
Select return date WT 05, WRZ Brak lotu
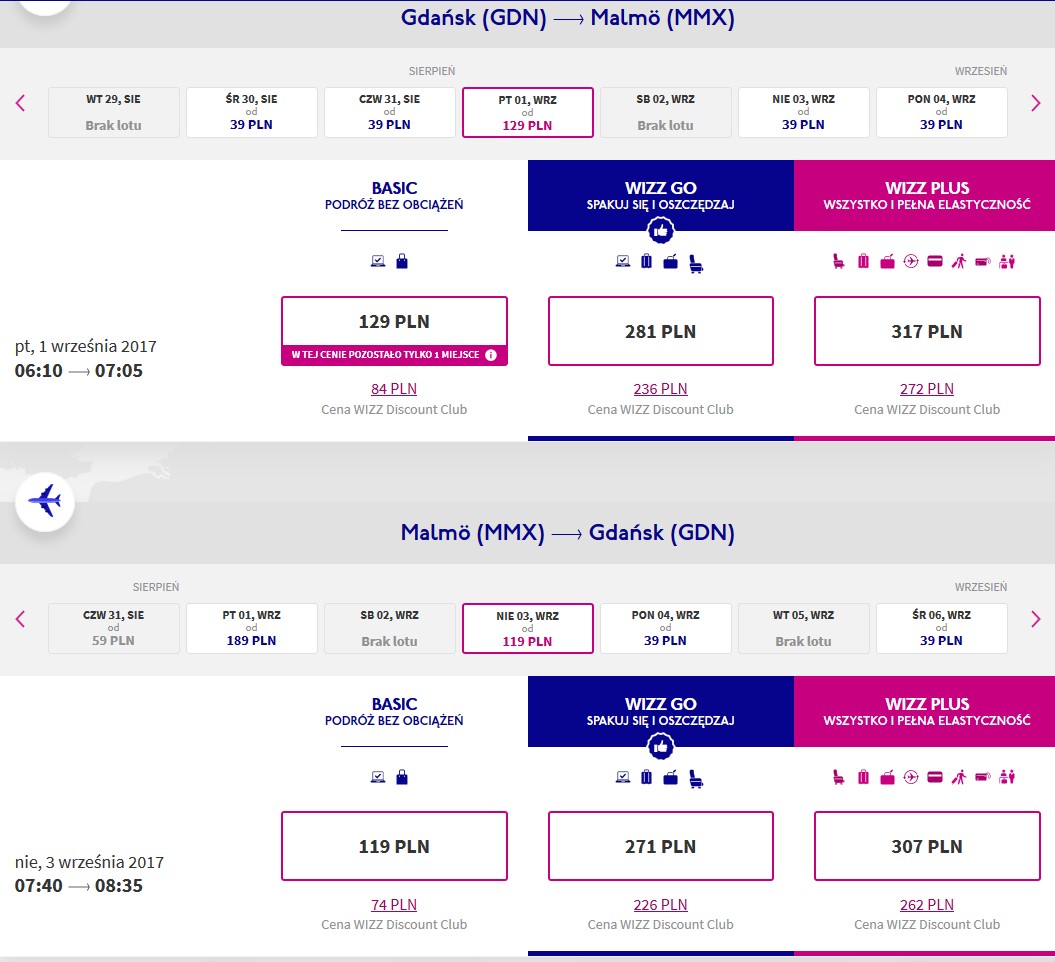(x=803, y=628)
